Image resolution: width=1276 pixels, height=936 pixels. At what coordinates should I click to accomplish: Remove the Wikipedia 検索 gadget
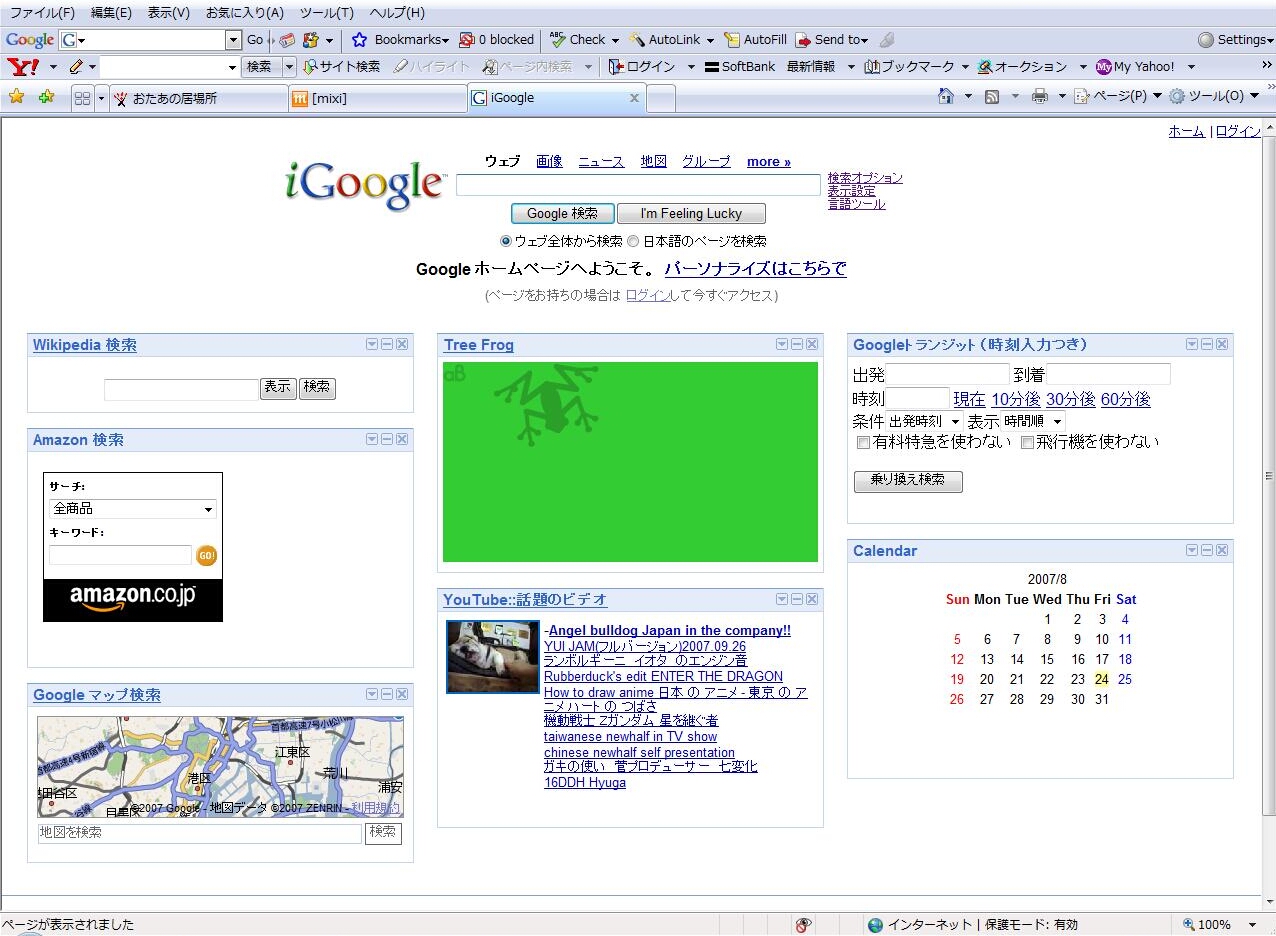pyautogui.click(x=402, y=344)
